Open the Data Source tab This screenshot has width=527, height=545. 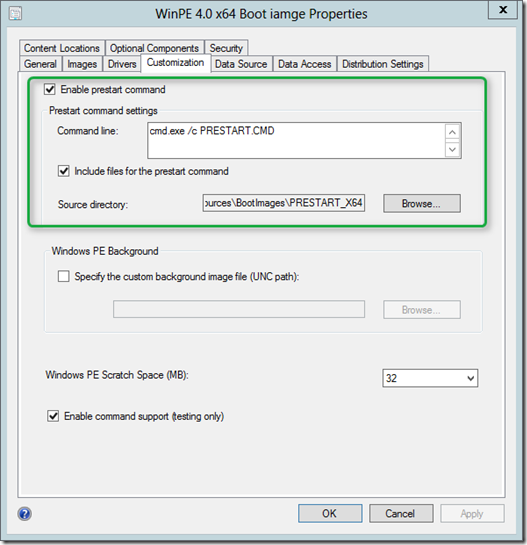241,64
